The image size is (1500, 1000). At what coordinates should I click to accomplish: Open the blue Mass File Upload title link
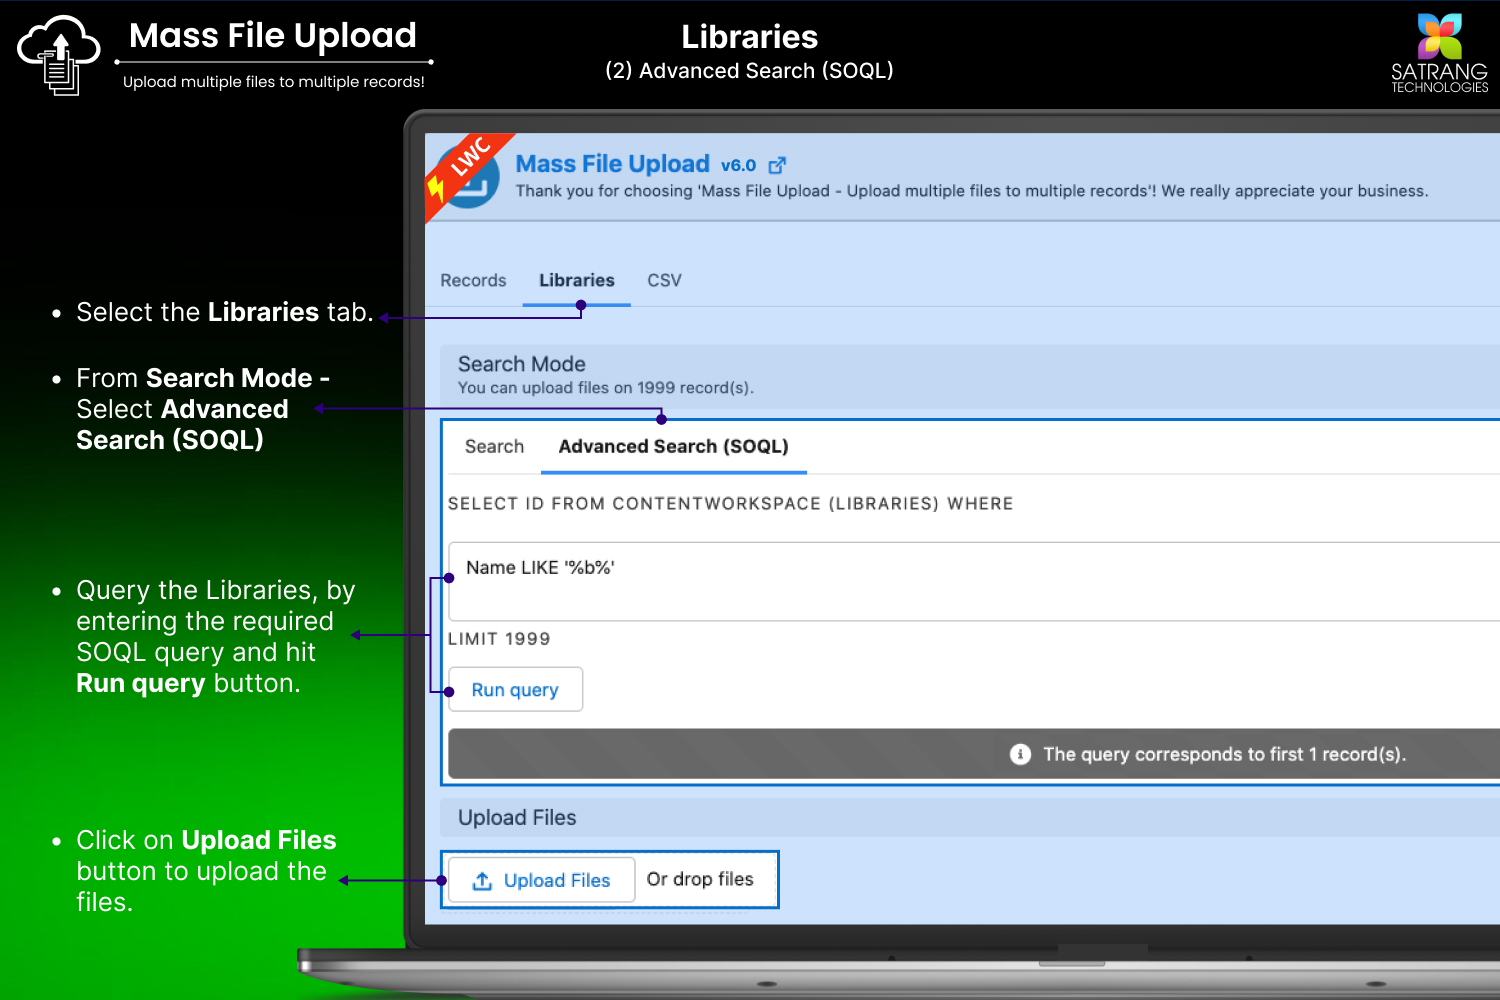(612, 164)
